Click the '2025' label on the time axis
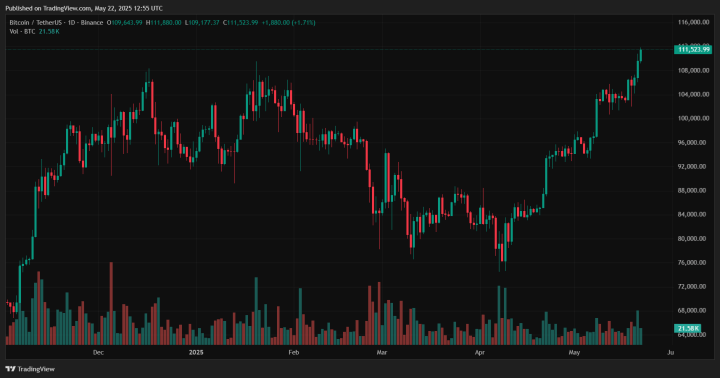 click(196, 352)
